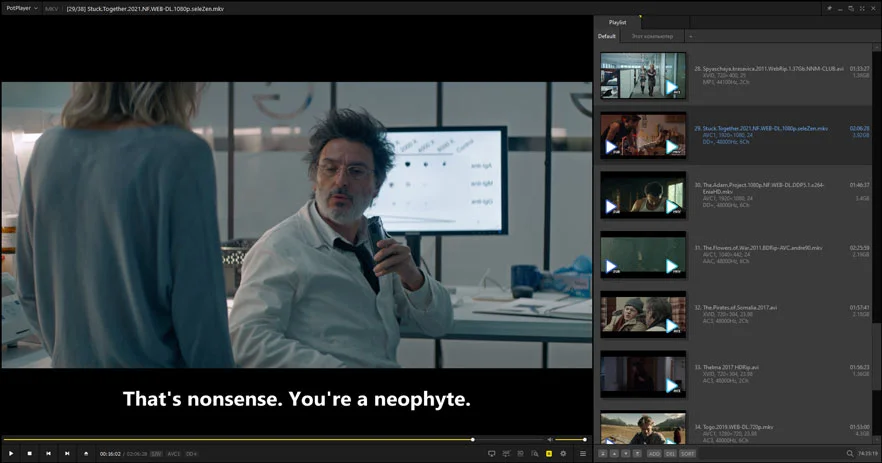Open the PotPlayer main menu dropdown
This screenshot has height=463, width=882.
pyautogui.click(x=21, y=8)
